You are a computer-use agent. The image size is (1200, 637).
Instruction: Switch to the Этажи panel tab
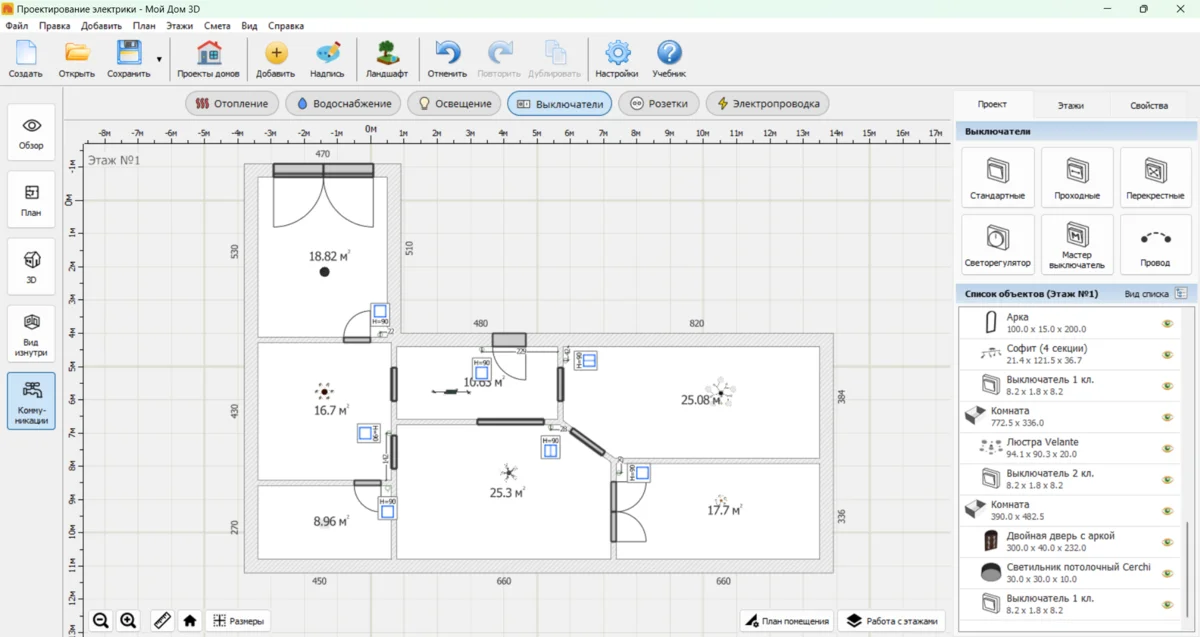pyautogui.click(x=1071, y=105)
